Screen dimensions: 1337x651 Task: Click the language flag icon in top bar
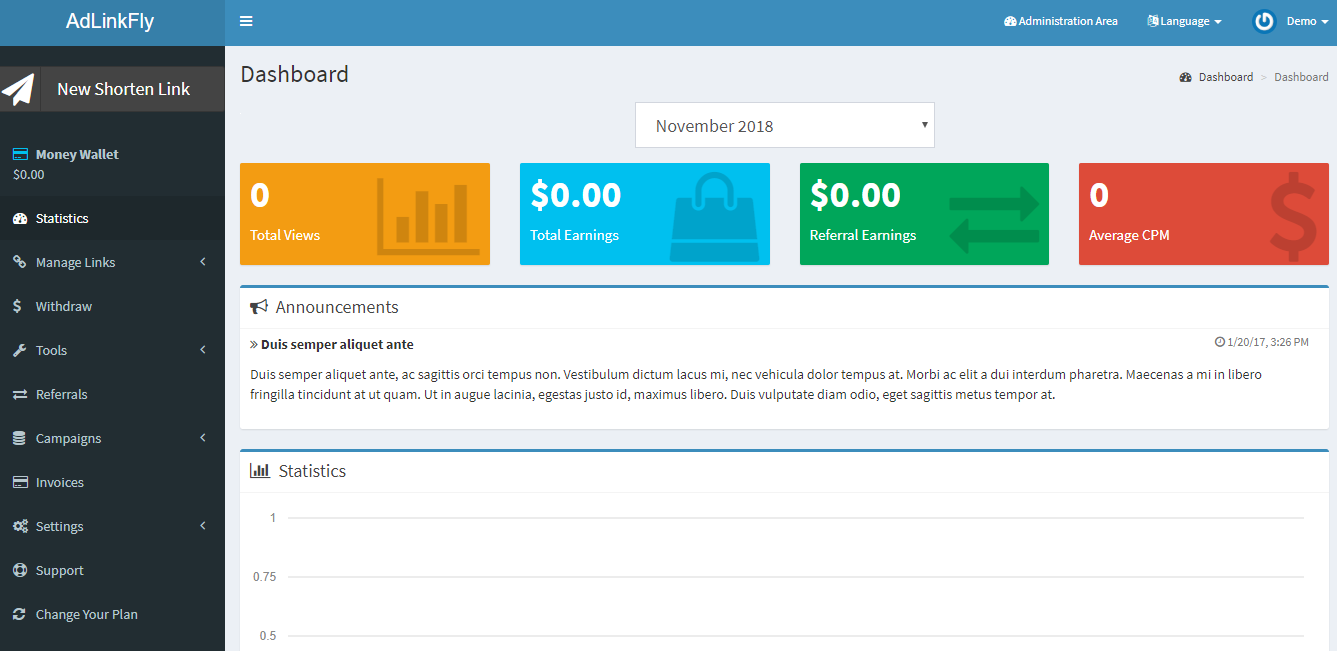click(1153, 21)
